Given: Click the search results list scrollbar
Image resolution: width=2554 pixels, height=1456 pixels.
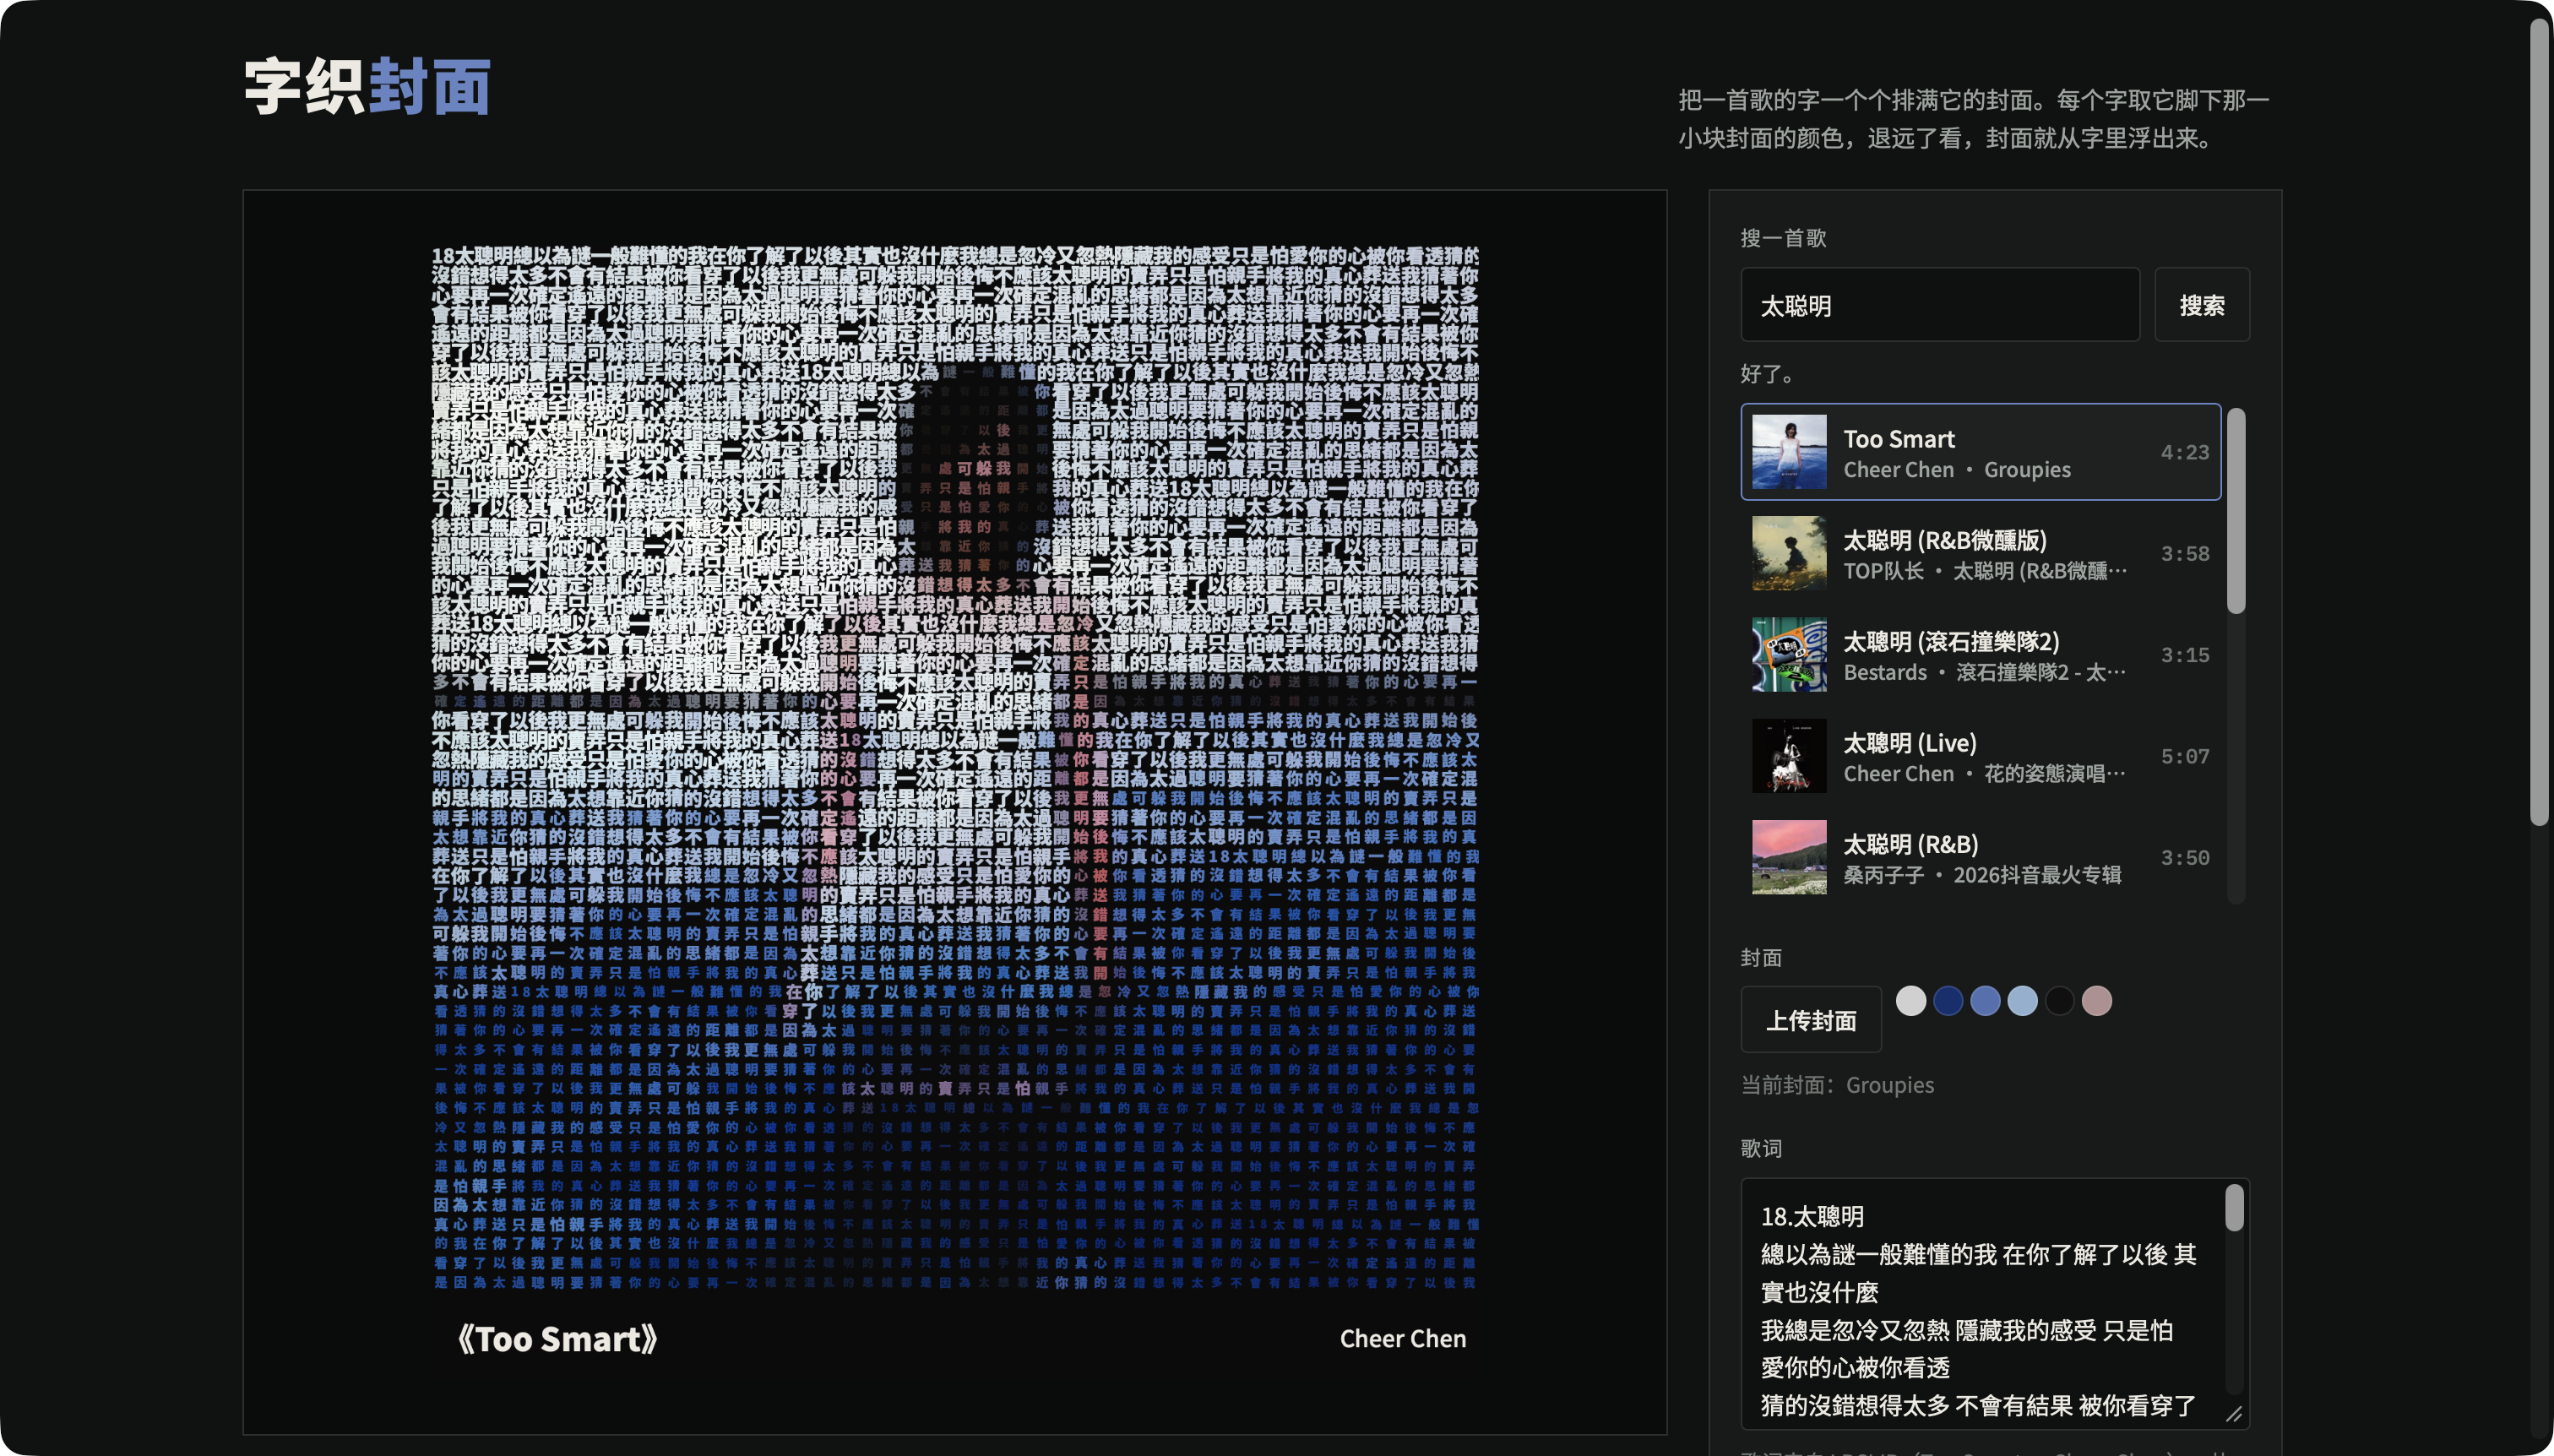Looking at the screenshot, I should (x=2236, y=511).
